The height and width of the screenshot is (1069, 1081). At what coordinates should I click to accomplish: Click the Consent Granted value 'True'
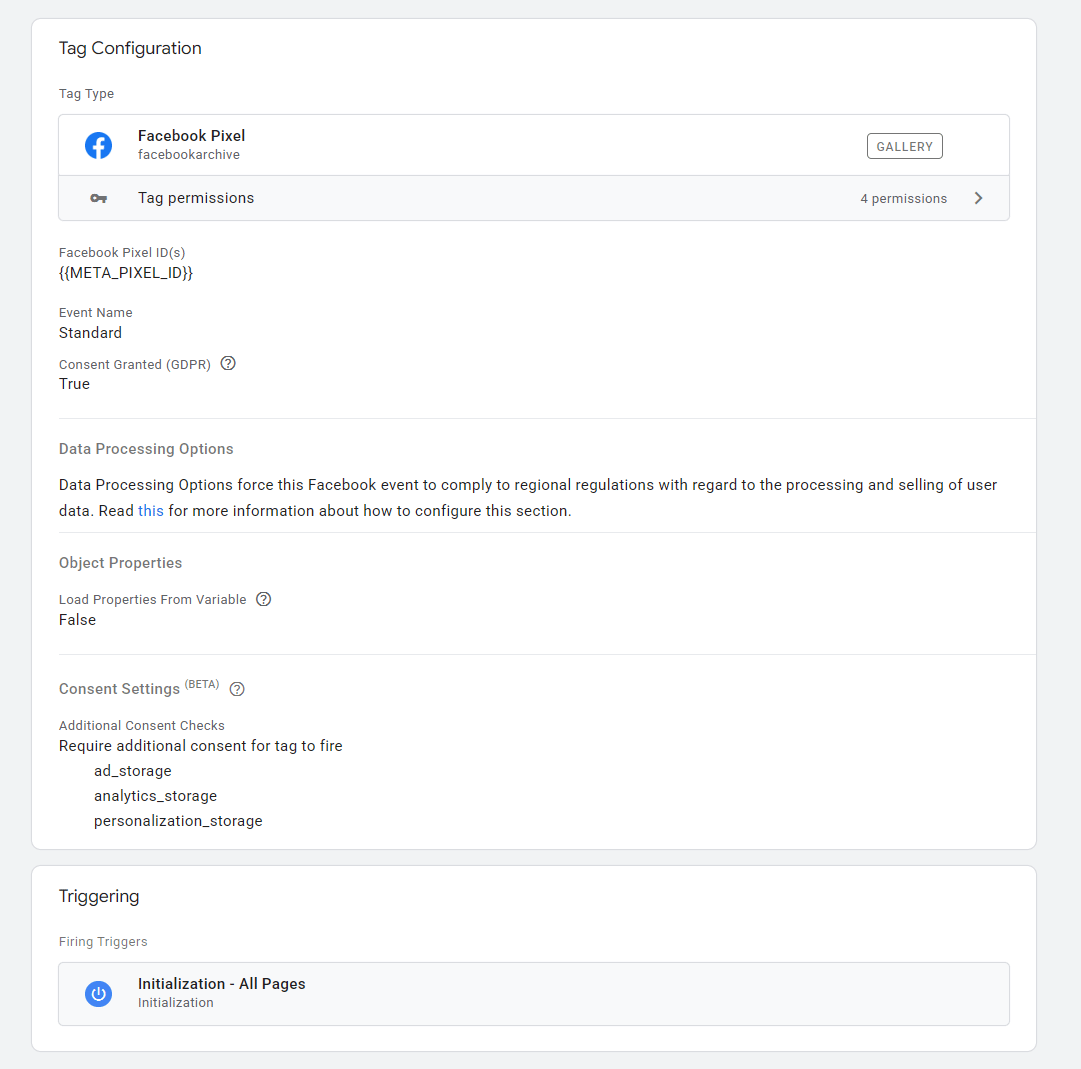[x=74, y=384]
